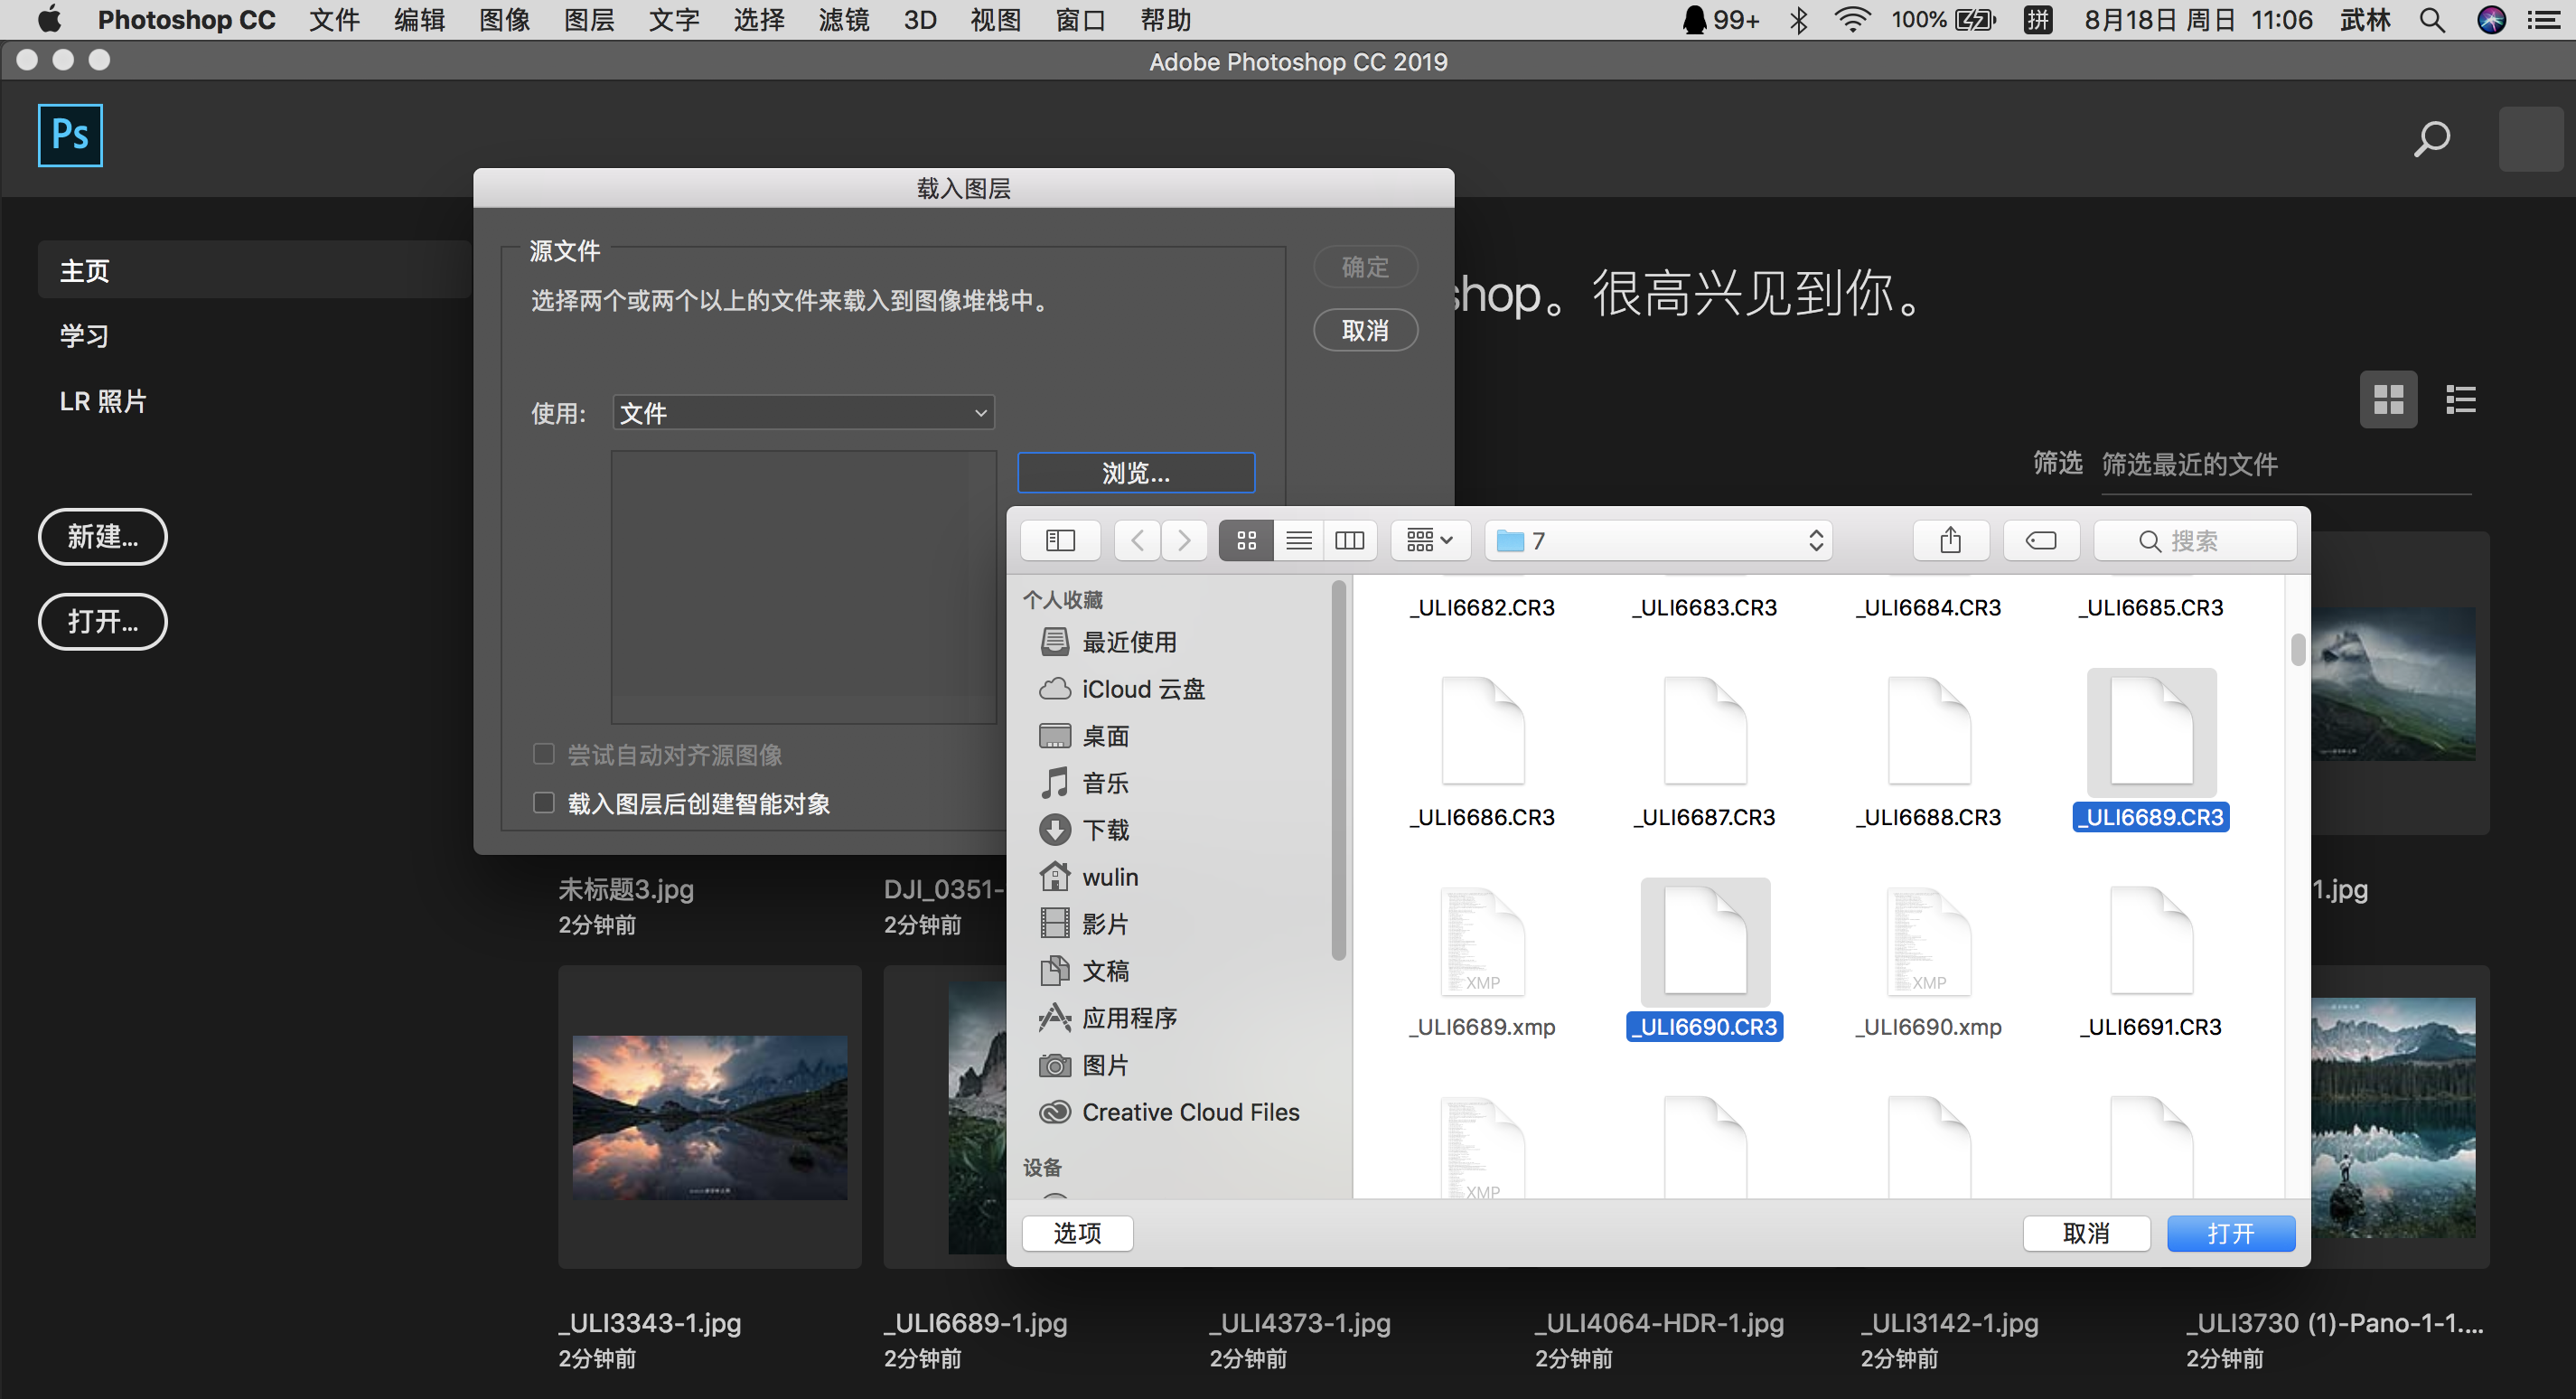Image resolution: width=2576 pixels, height=1399 pixels.
Task: Click the share icon in file dialog
Action: tap(1950, 541)
